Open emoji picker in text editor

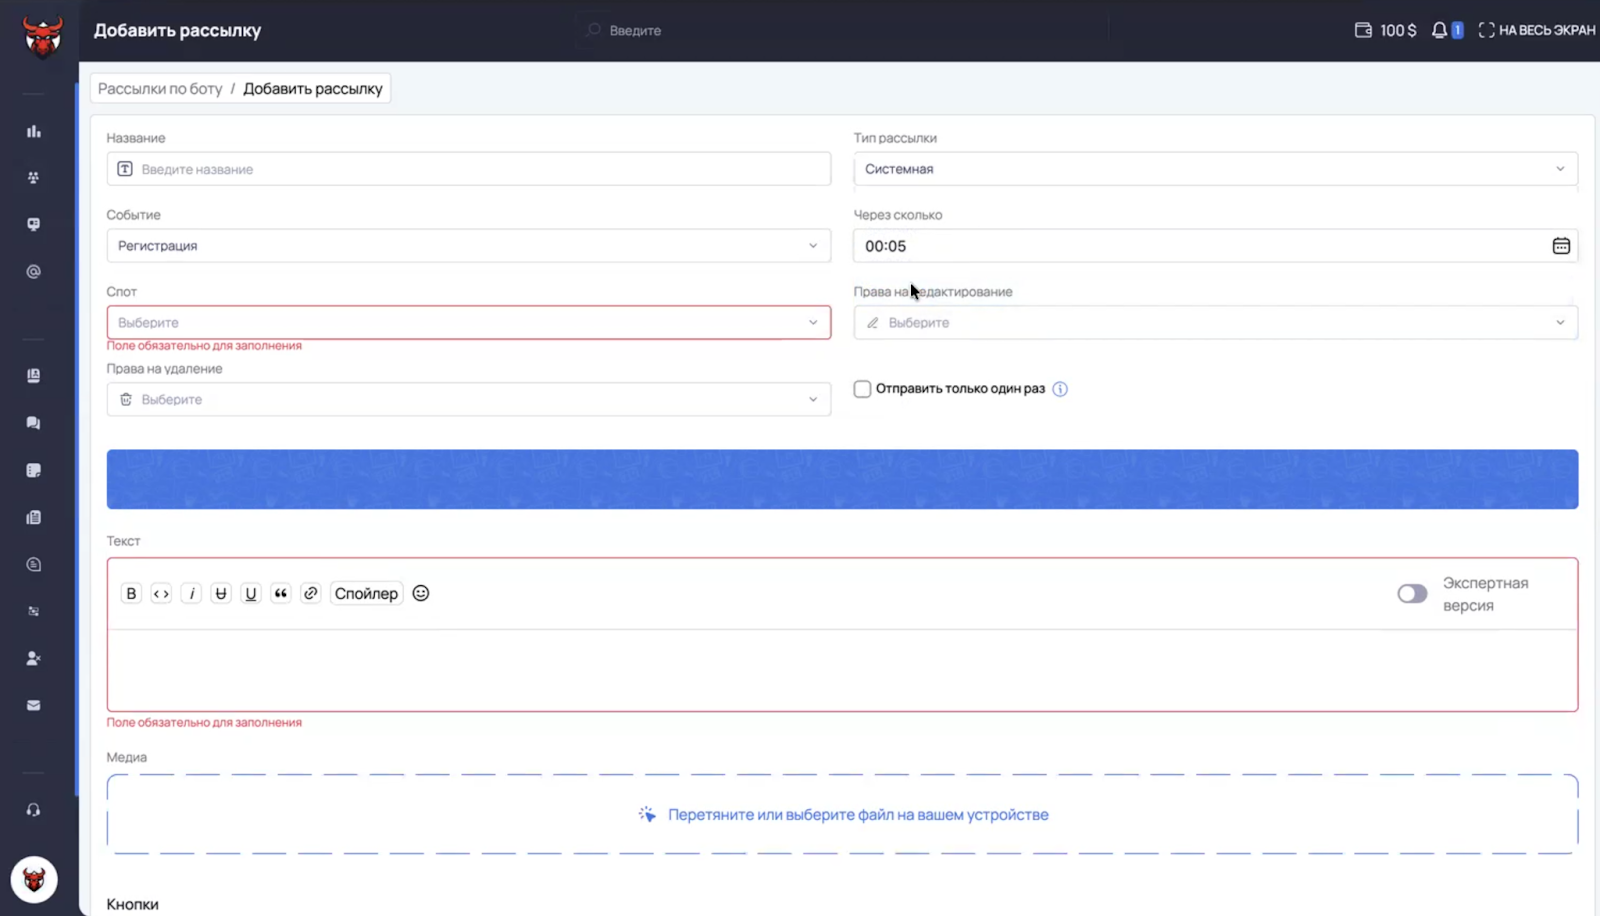click(421, 593)
